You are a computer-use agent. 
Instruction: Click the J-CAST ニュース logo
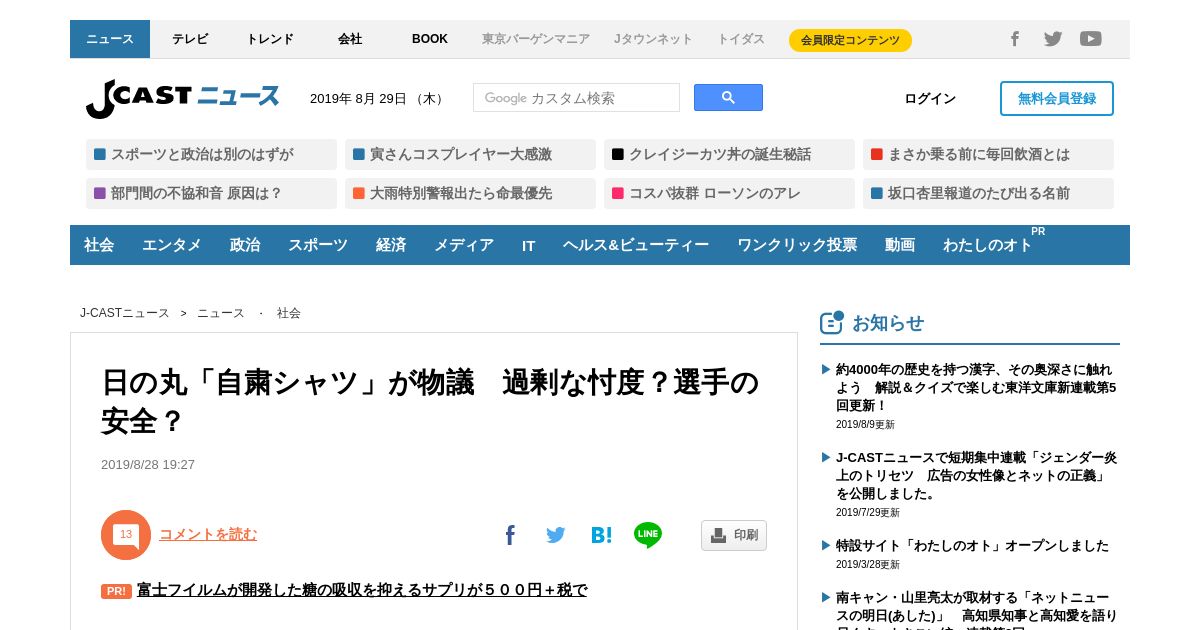pyautogui.click(x=183, y=98)
